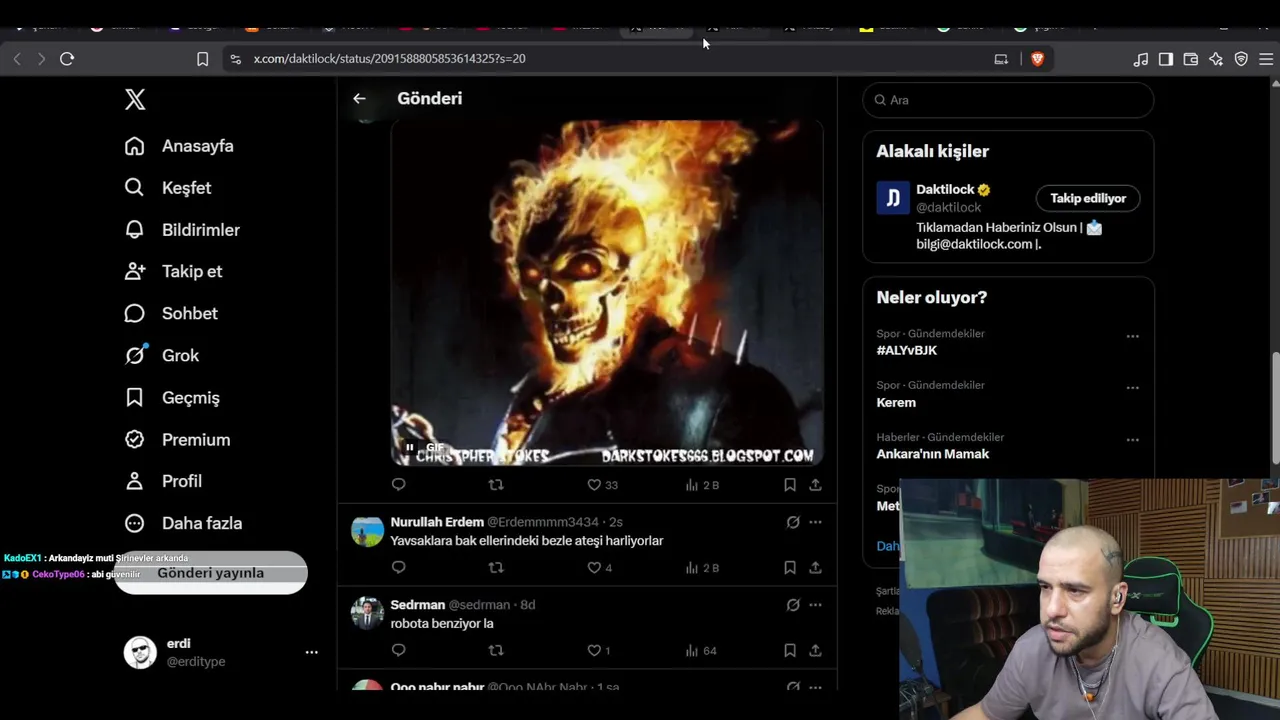Open Sedrman's profile

click(x=418, y=605)
